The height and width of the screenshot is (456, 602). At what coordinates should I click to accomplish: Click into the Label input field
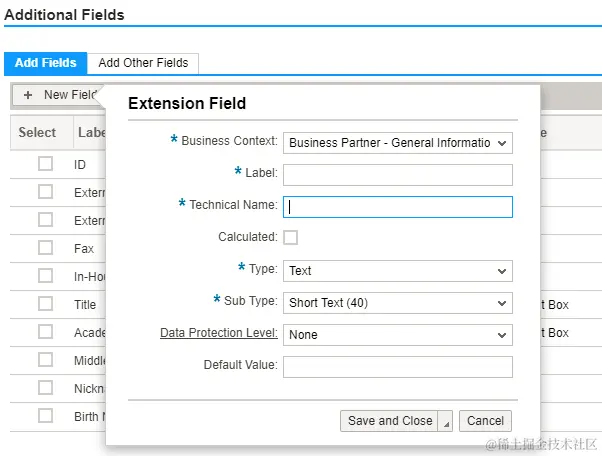(397, 175)
